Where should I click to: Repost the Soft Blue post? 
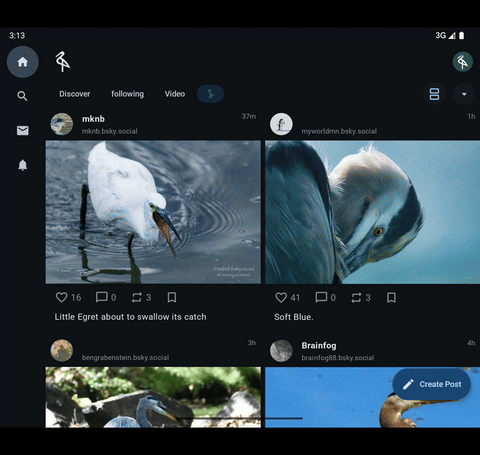coord(356,297)
